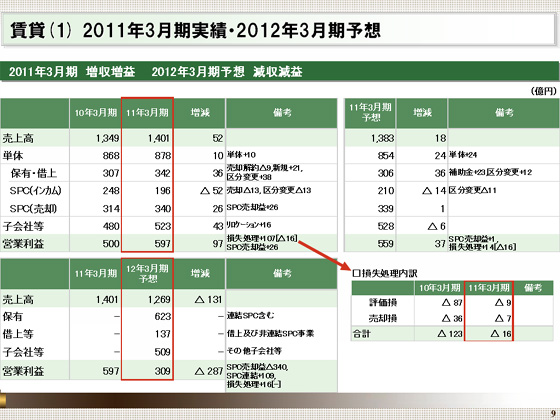The image size is (560, 420).
Task: Click the note 'リロケーション+16'
Action: click(x=249, y=225)
